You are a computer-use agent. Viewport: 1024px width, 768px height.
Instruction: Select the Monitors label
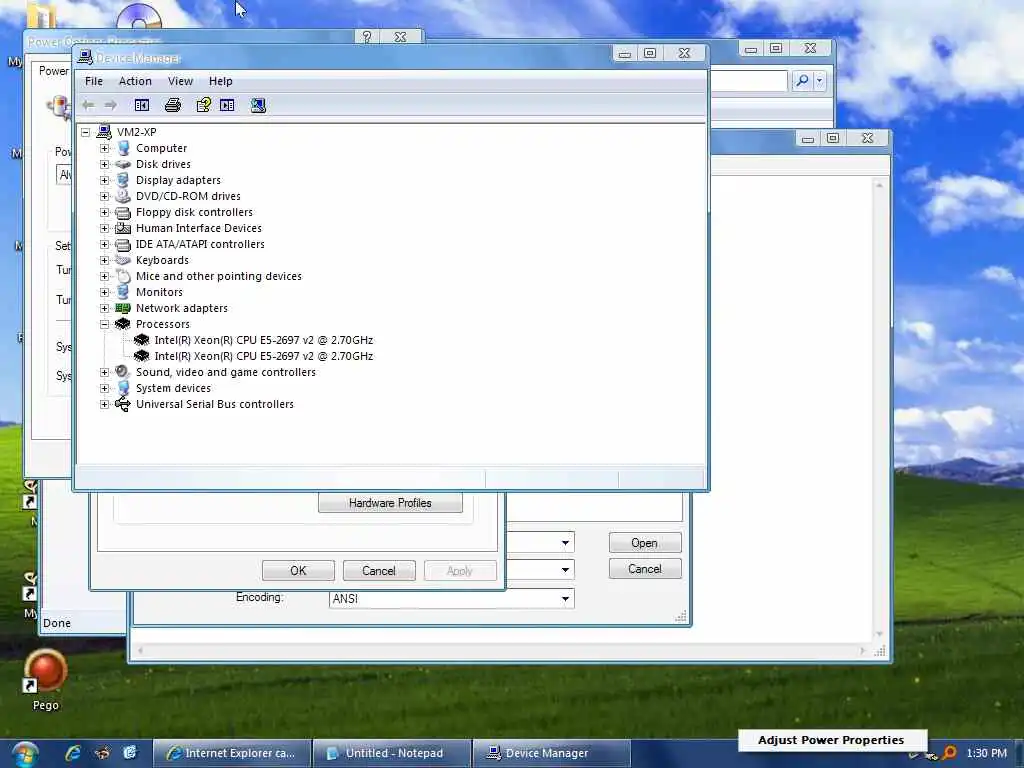[x=159, y=292]
